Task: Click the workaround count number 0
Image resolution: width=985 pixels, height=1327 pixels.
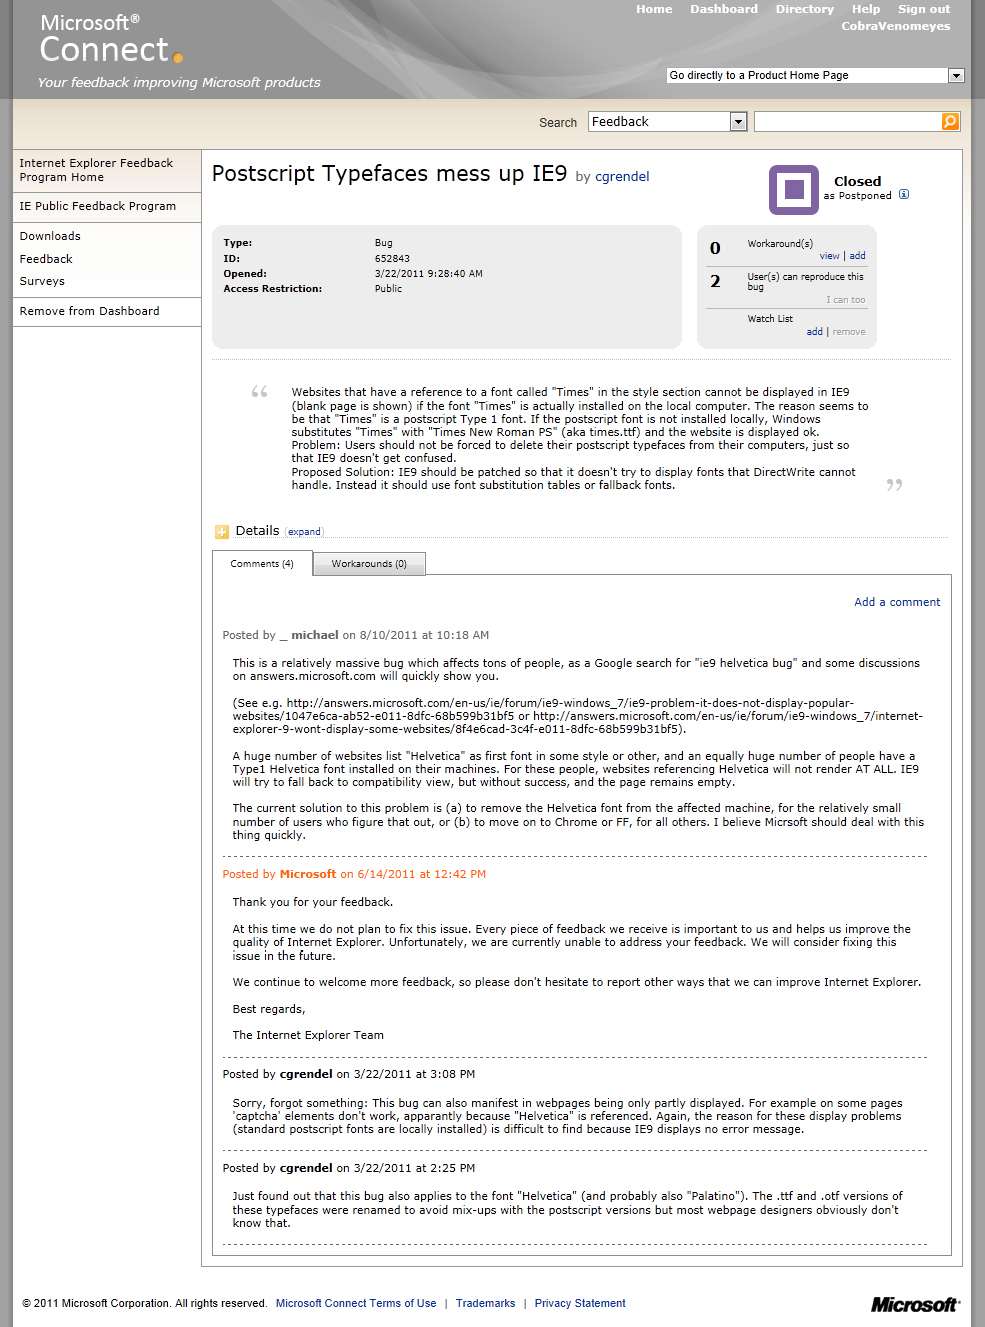Action: click(x=715, y=248)
